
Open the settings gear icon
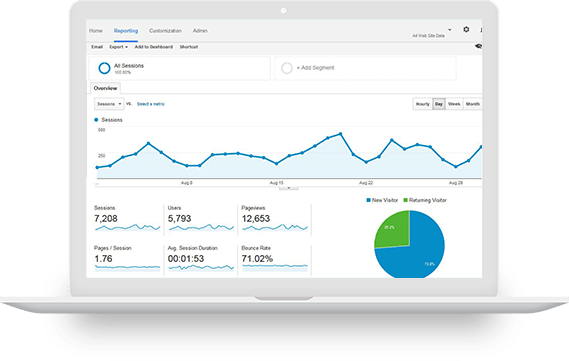coord(466,29)
